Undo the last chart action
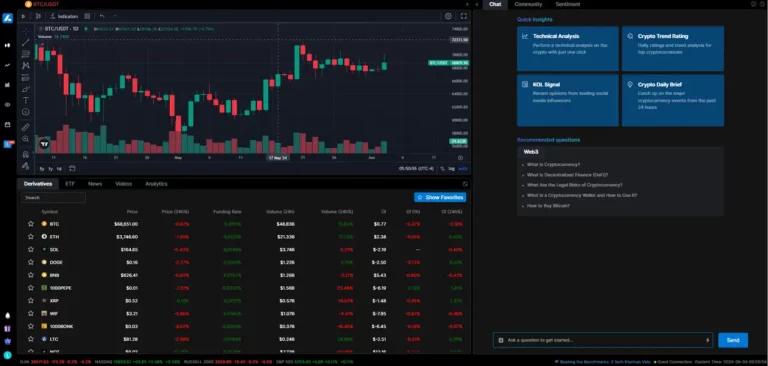Image resolution: width=768 pixels, height=366 pixels. pyautogui.click(x=102, y=16)
